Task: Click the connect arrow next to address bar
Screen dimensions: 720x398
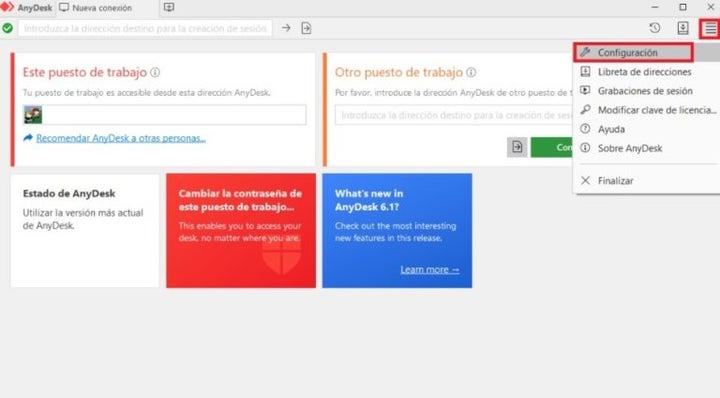Action: point(286,28)
